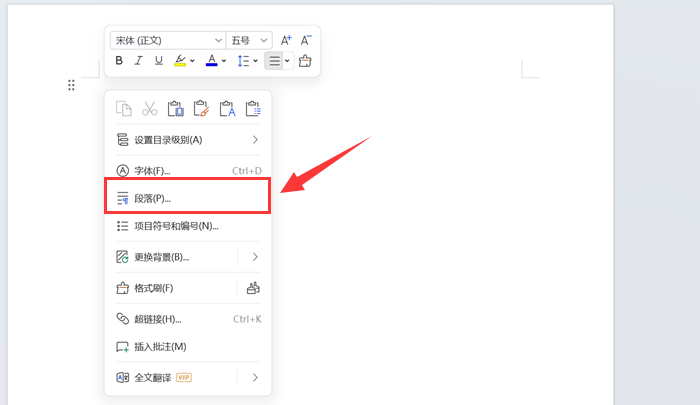The height and width of the screenshot is (405, 700).
Task: Expand the 全文翻译 submenu chevron
Action: tap(255, 378)
